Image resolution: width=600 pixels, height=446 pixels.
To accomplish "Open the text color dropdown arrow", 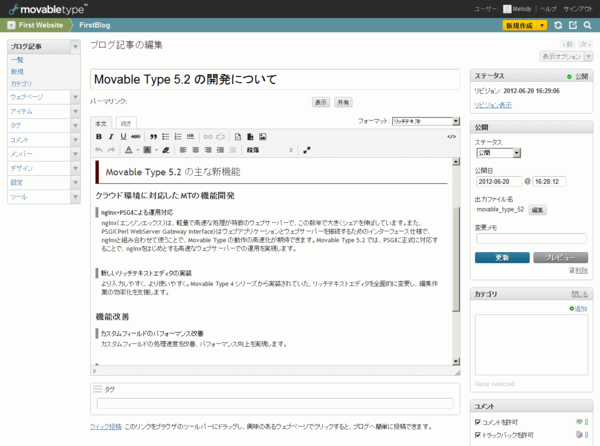I will pos(138,150).
